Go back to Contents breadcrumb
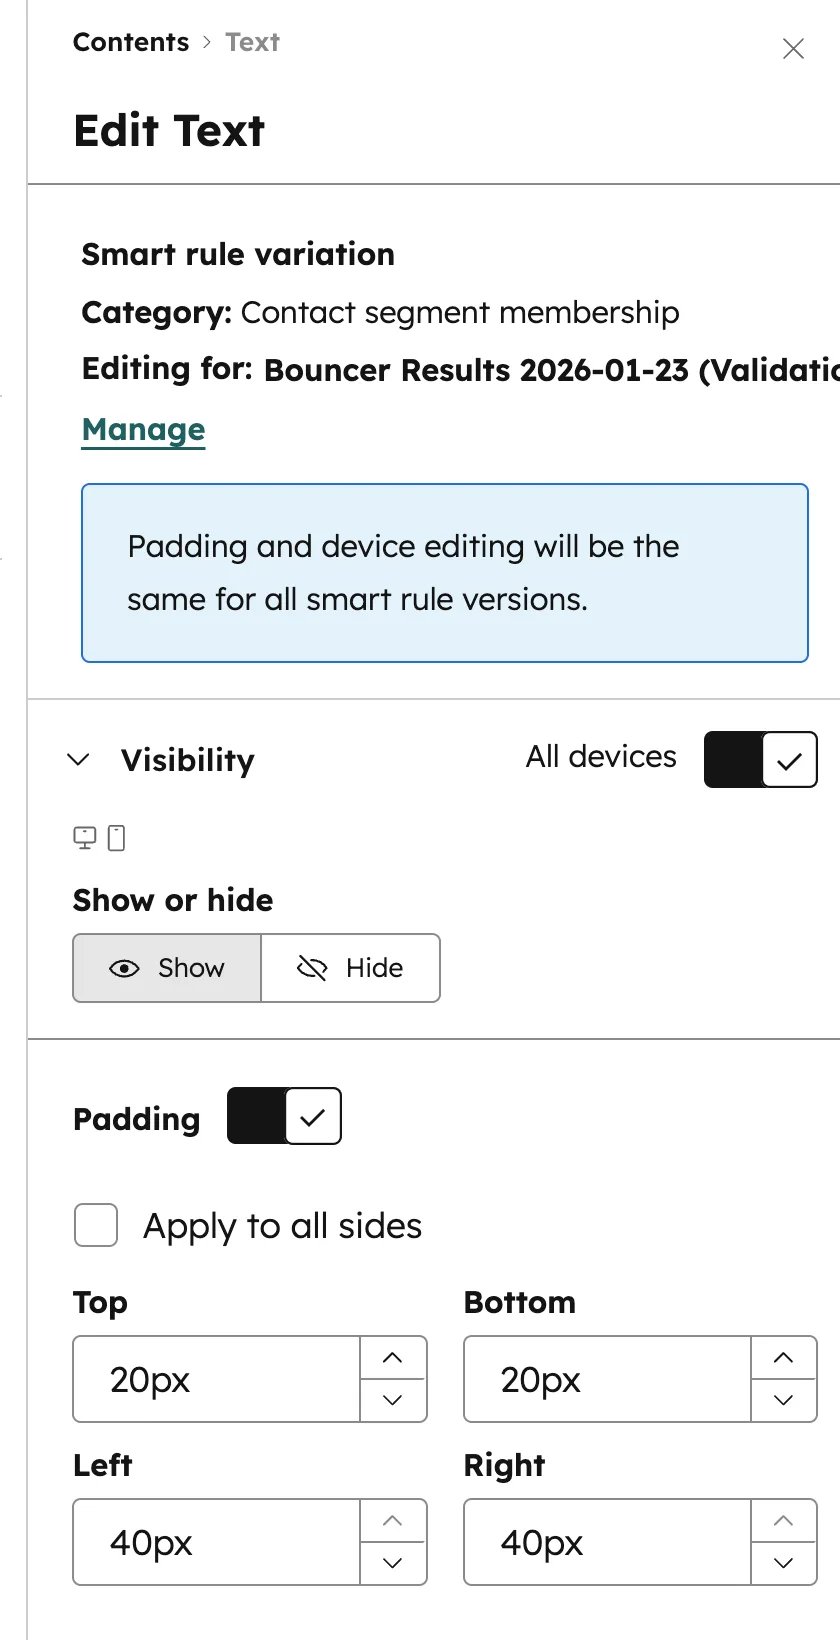 click(131, 42)
